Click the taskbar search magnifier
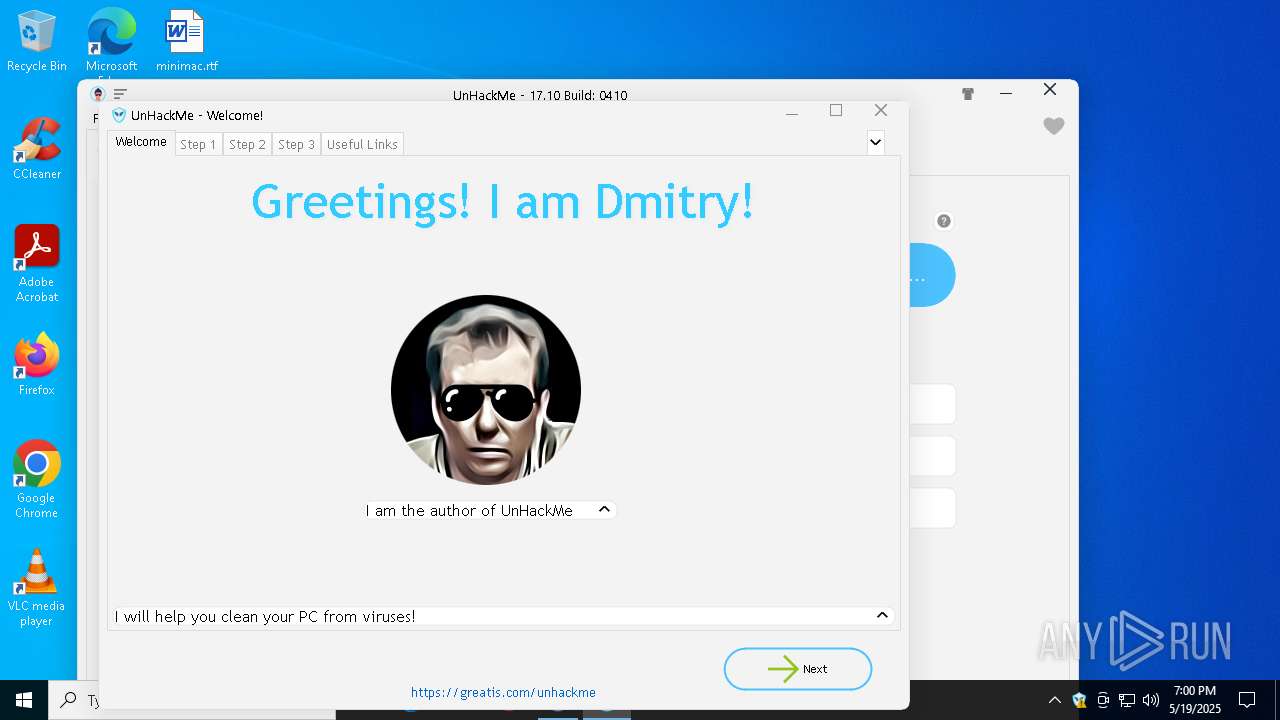 [69, 700]
